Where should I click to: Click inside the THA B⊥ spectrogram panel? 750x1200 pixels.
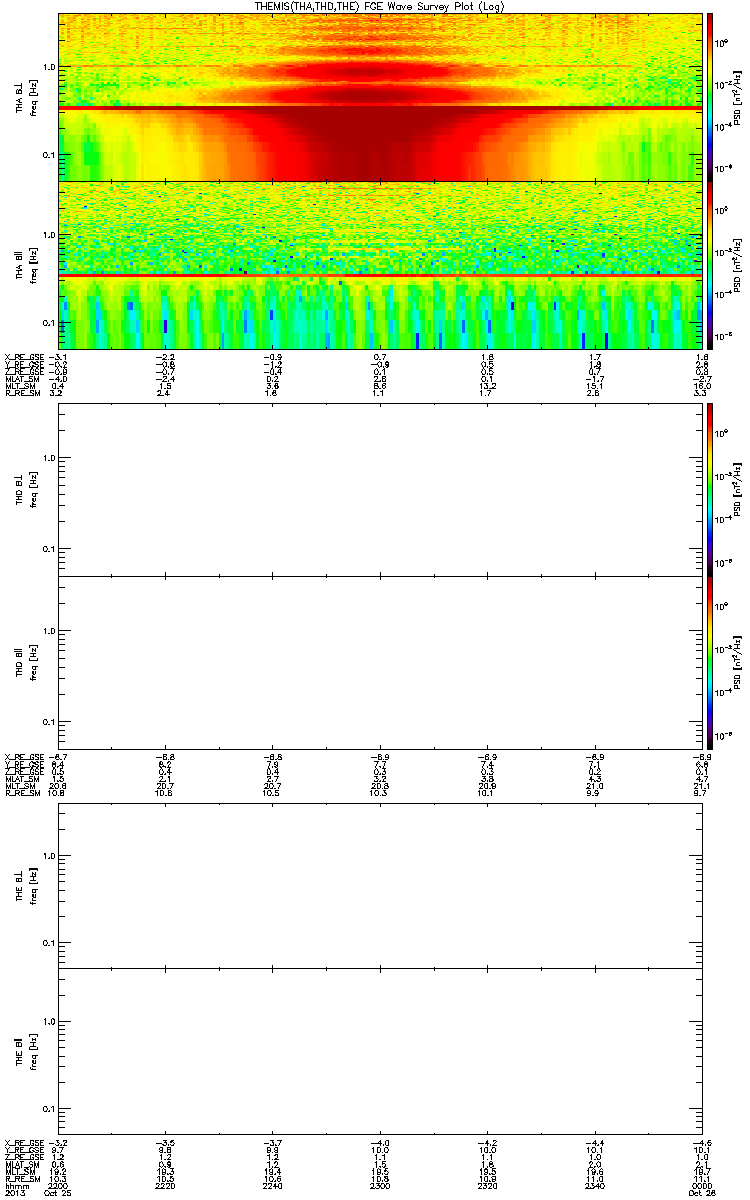click(x=378, y=96)
